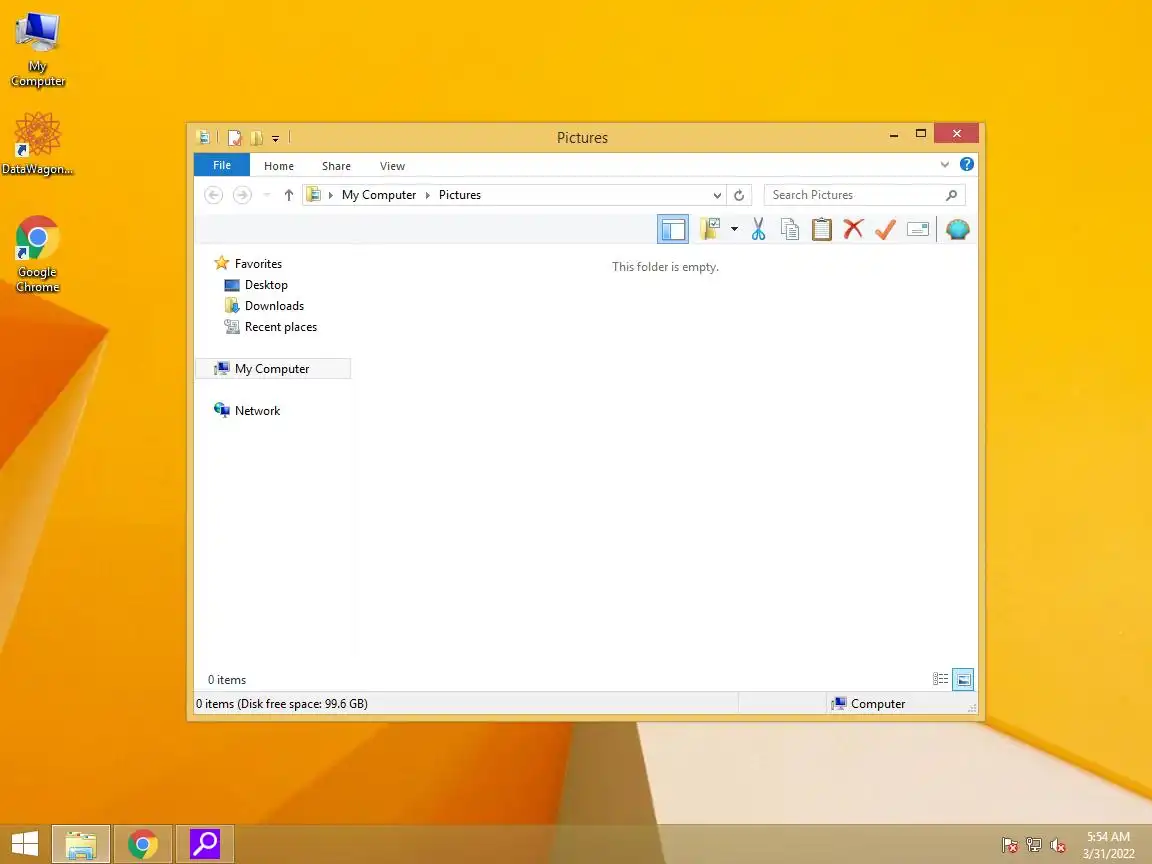1152x864 pixels.
Task: Switch to the Home ribbon tab
Action: [x=278, y=166]
